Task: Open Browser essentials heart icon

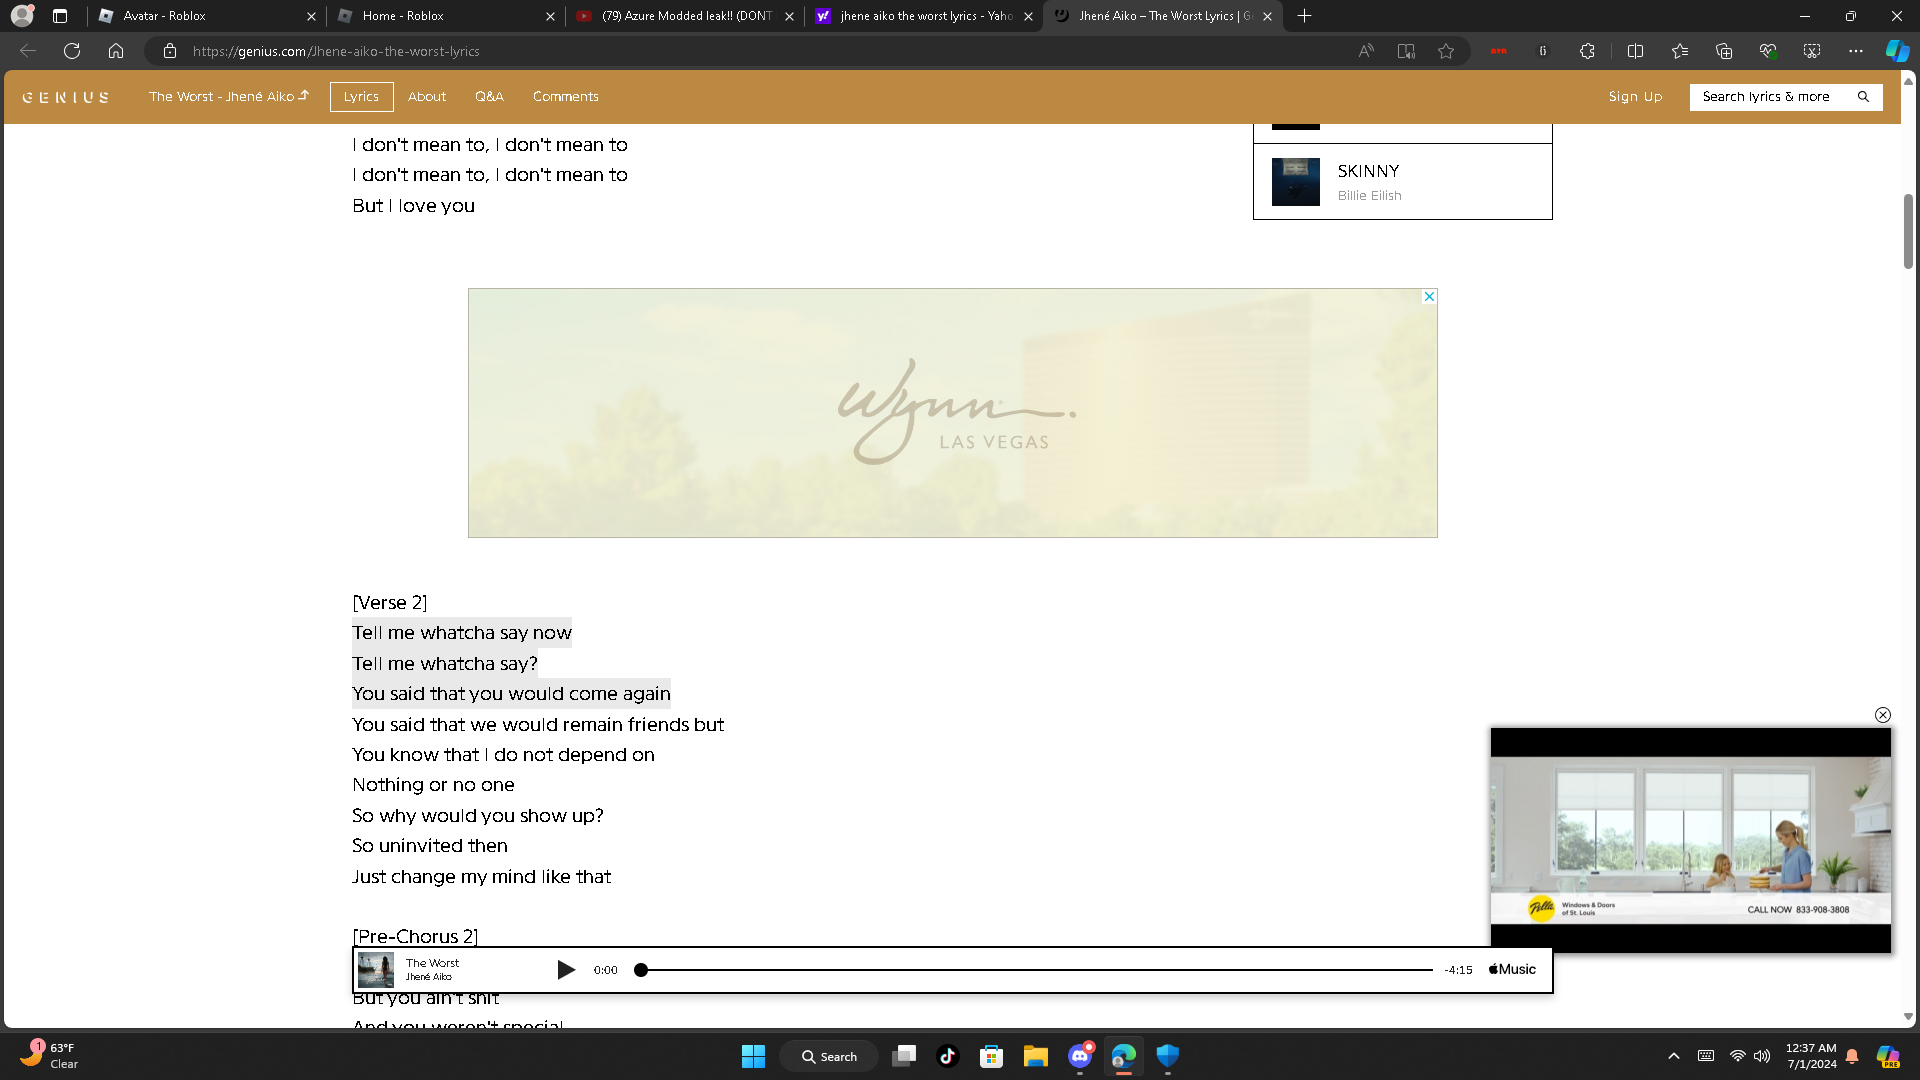Action: tap(1768, 51)
